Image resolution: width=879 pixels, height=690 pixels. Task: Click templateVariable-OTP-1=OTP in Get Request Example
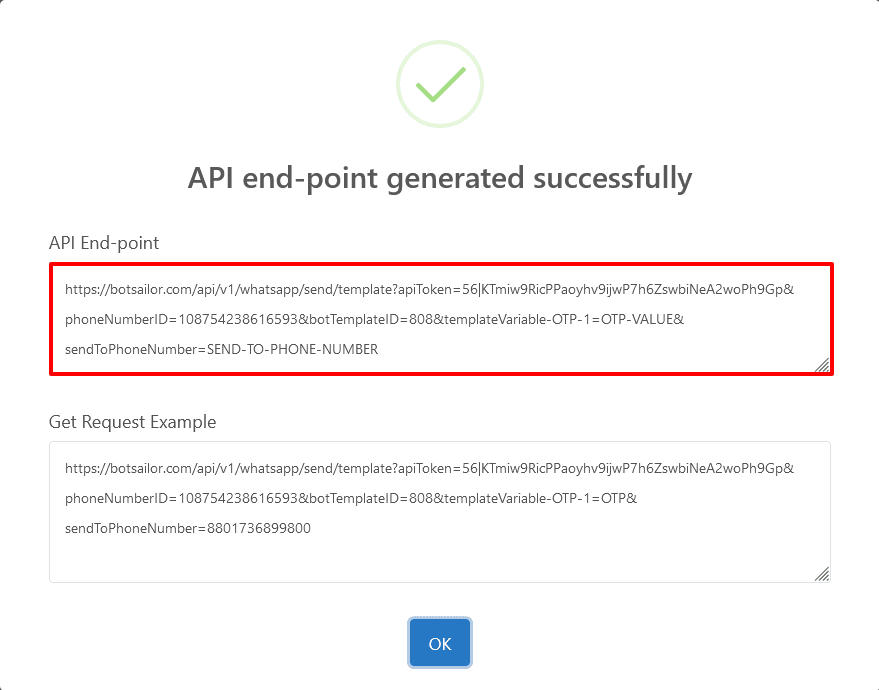(x=538, y=498)
